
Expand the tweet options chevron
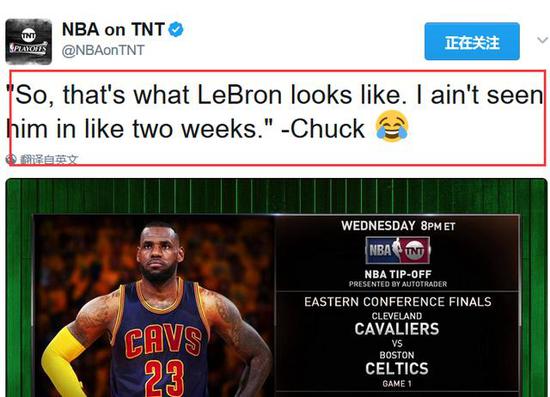[x=542, y=40]
